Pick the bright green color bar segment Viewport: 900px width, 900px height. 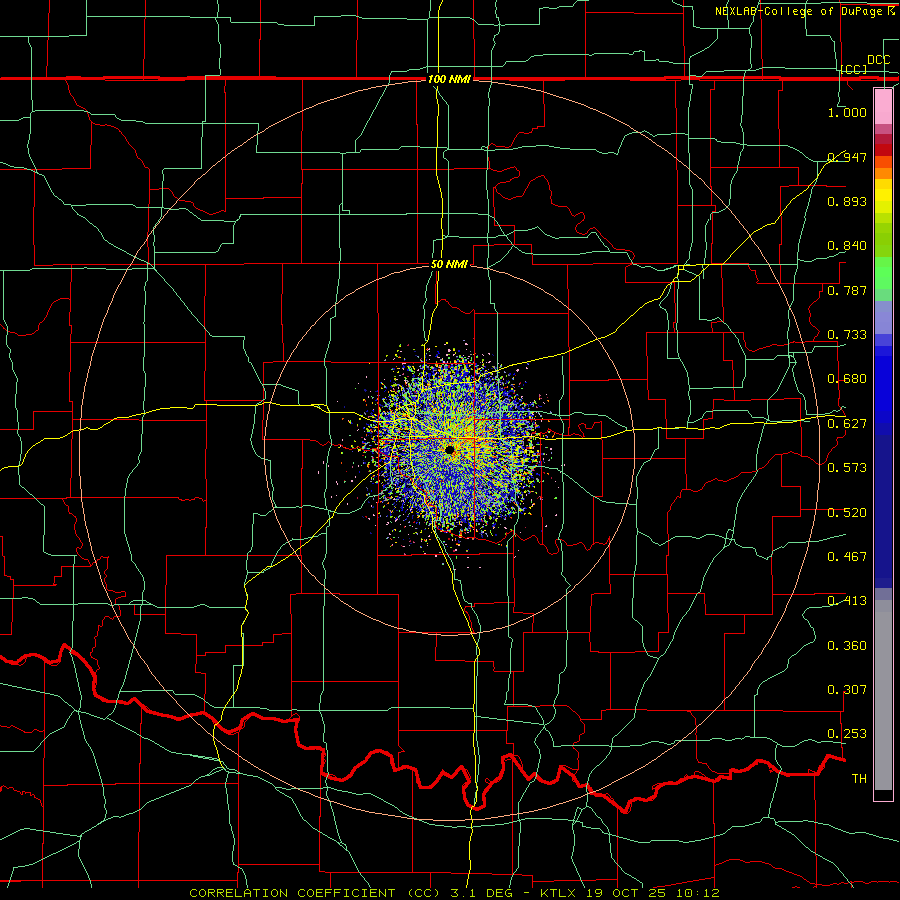883,273
